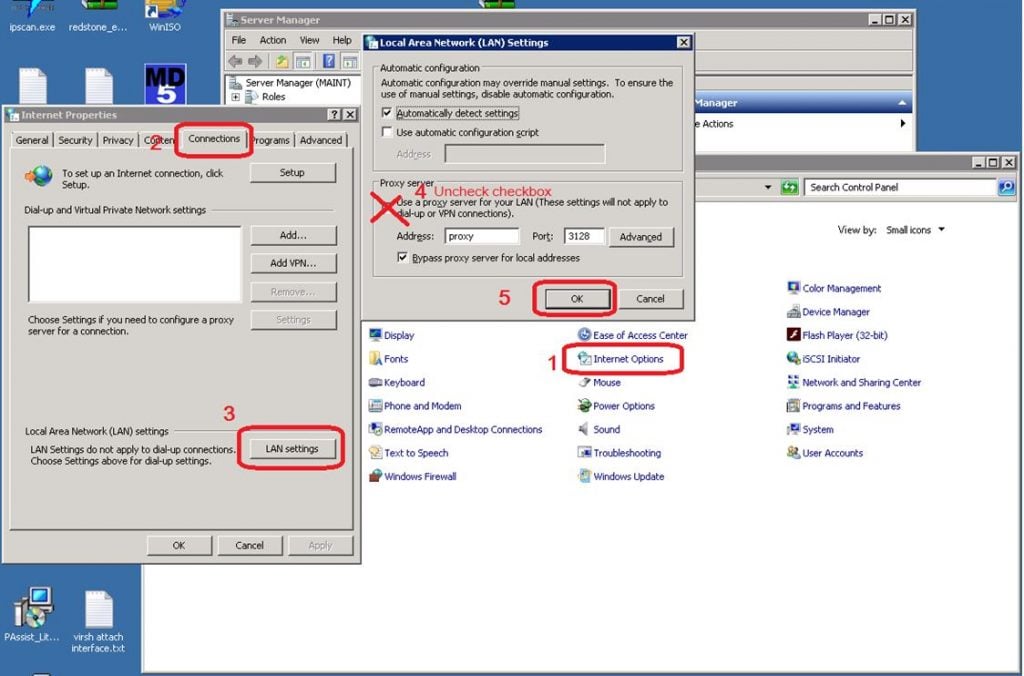The height and width of the screenshot is (676, 1024).
Task: Open the User Accounts icon
Action: (793, 453)
